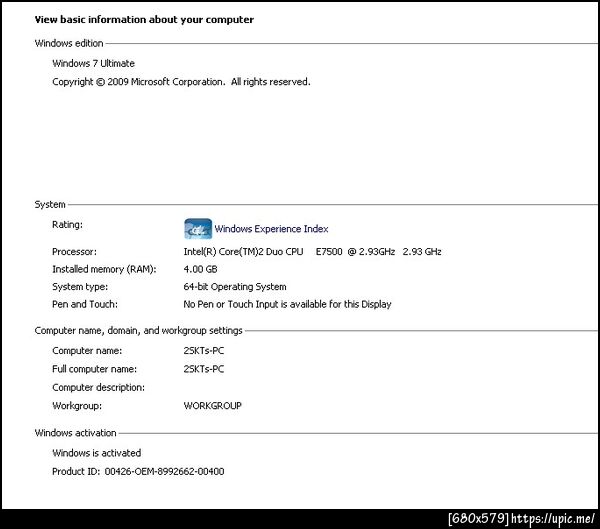600x529 pixels.
Task: Click the '4.00 GB' memory value
Action: (x=201, y=269)
